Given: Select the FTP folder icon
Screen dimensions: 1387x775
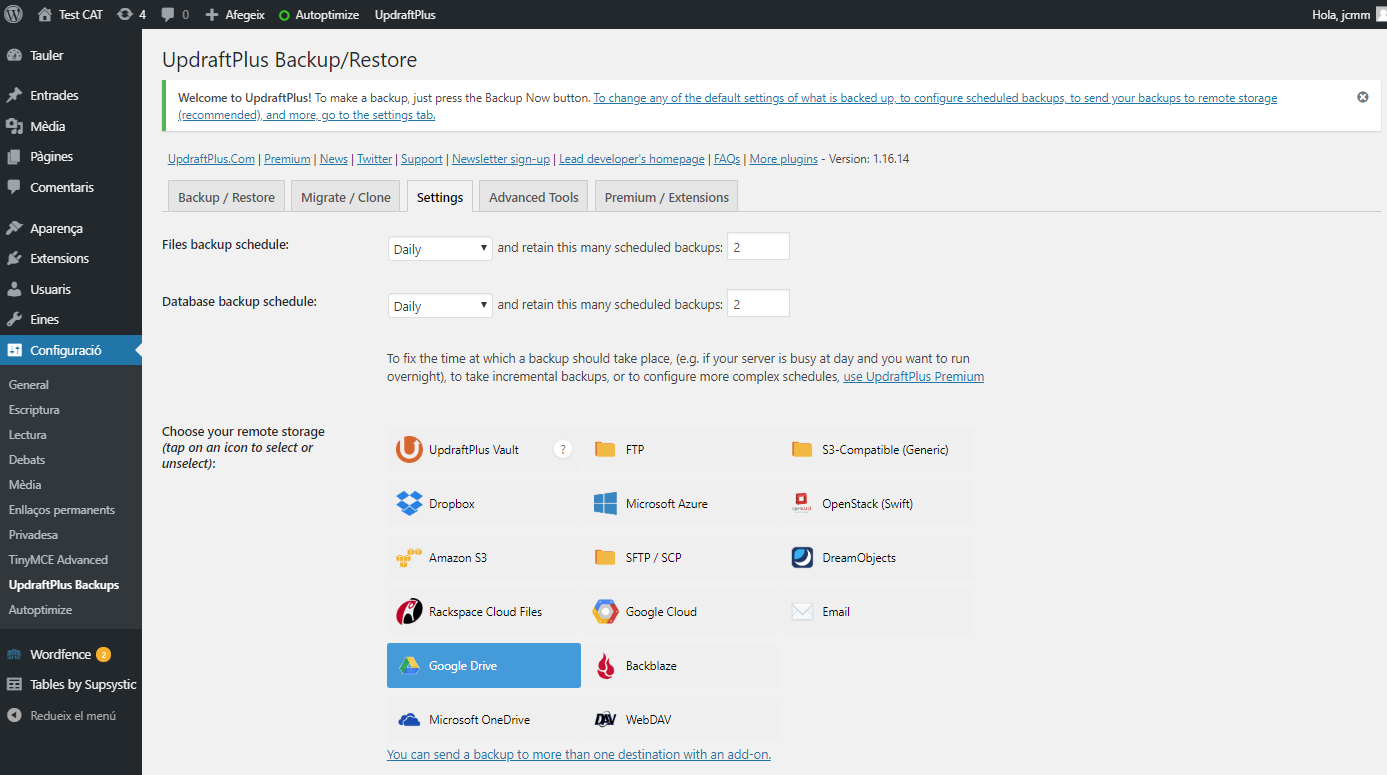Looking at the screenshot, I should (605, 449).
